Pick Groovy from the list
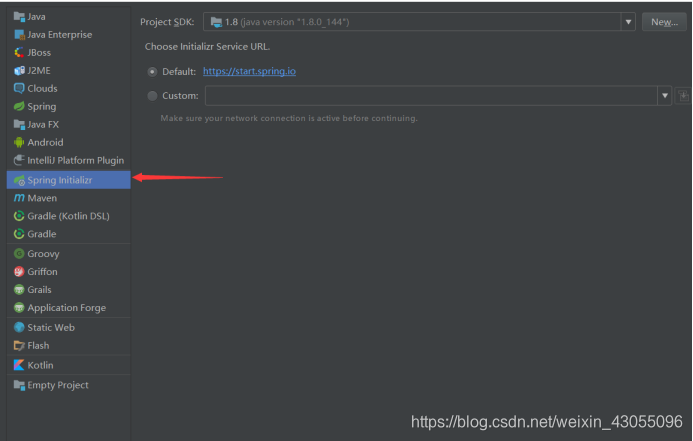The image size is (693, 441). (x=69, y=254)
